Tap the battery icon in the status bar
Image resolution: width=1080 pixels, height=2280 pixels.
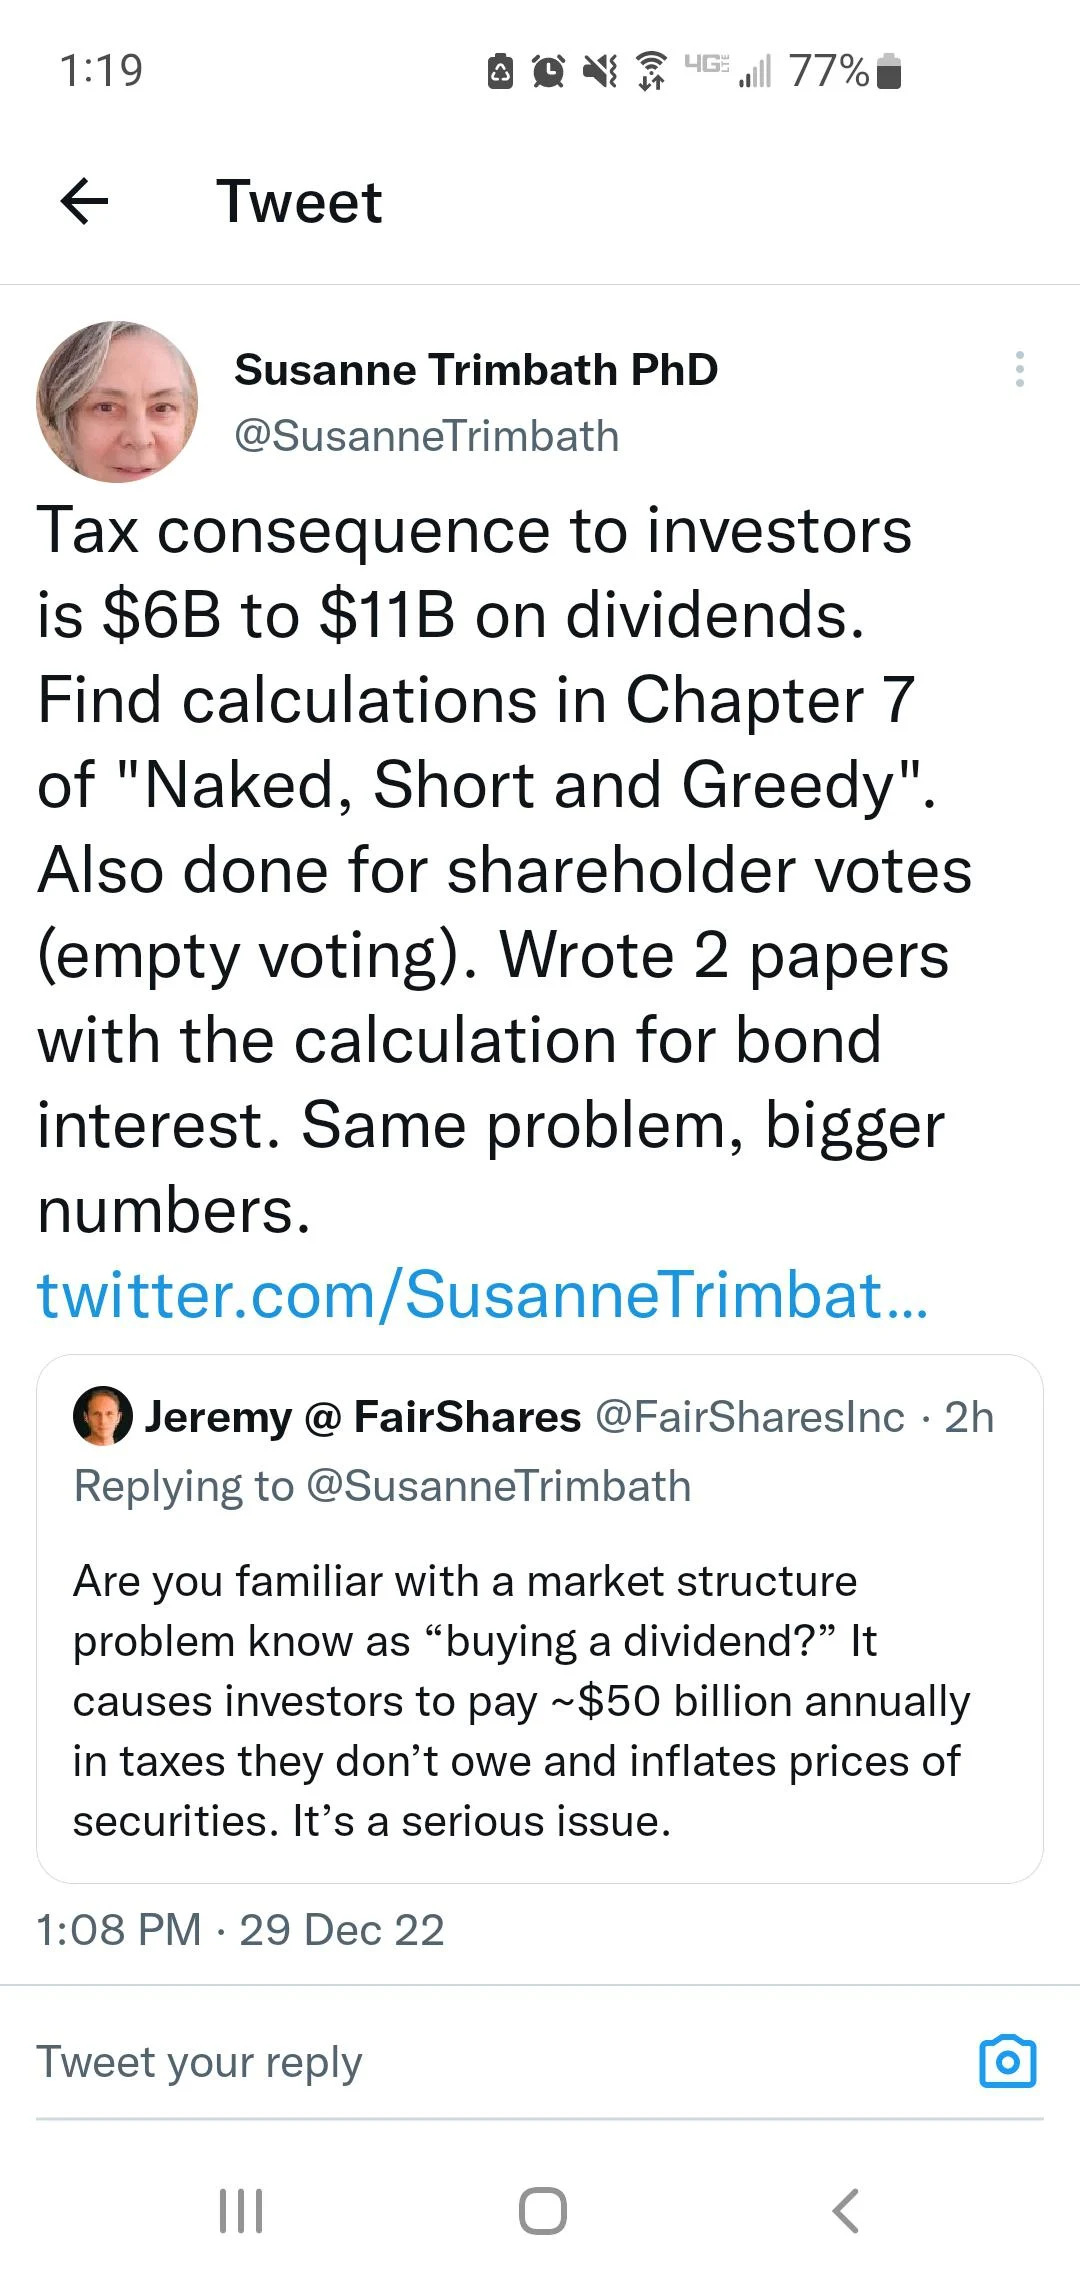[889, 71]
